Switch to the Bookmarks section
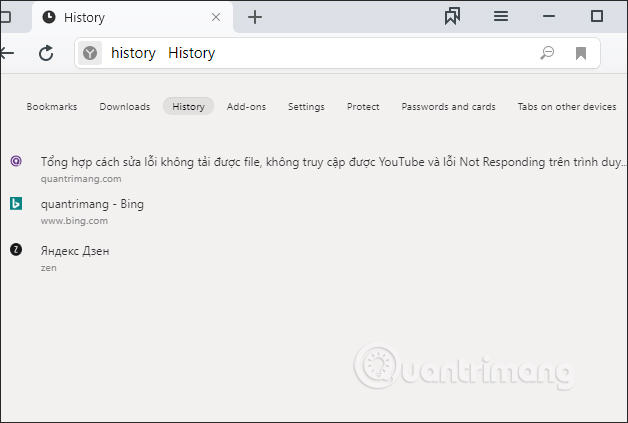The width and height of the screenshot is (628, 423). click(x=52, y=107)
